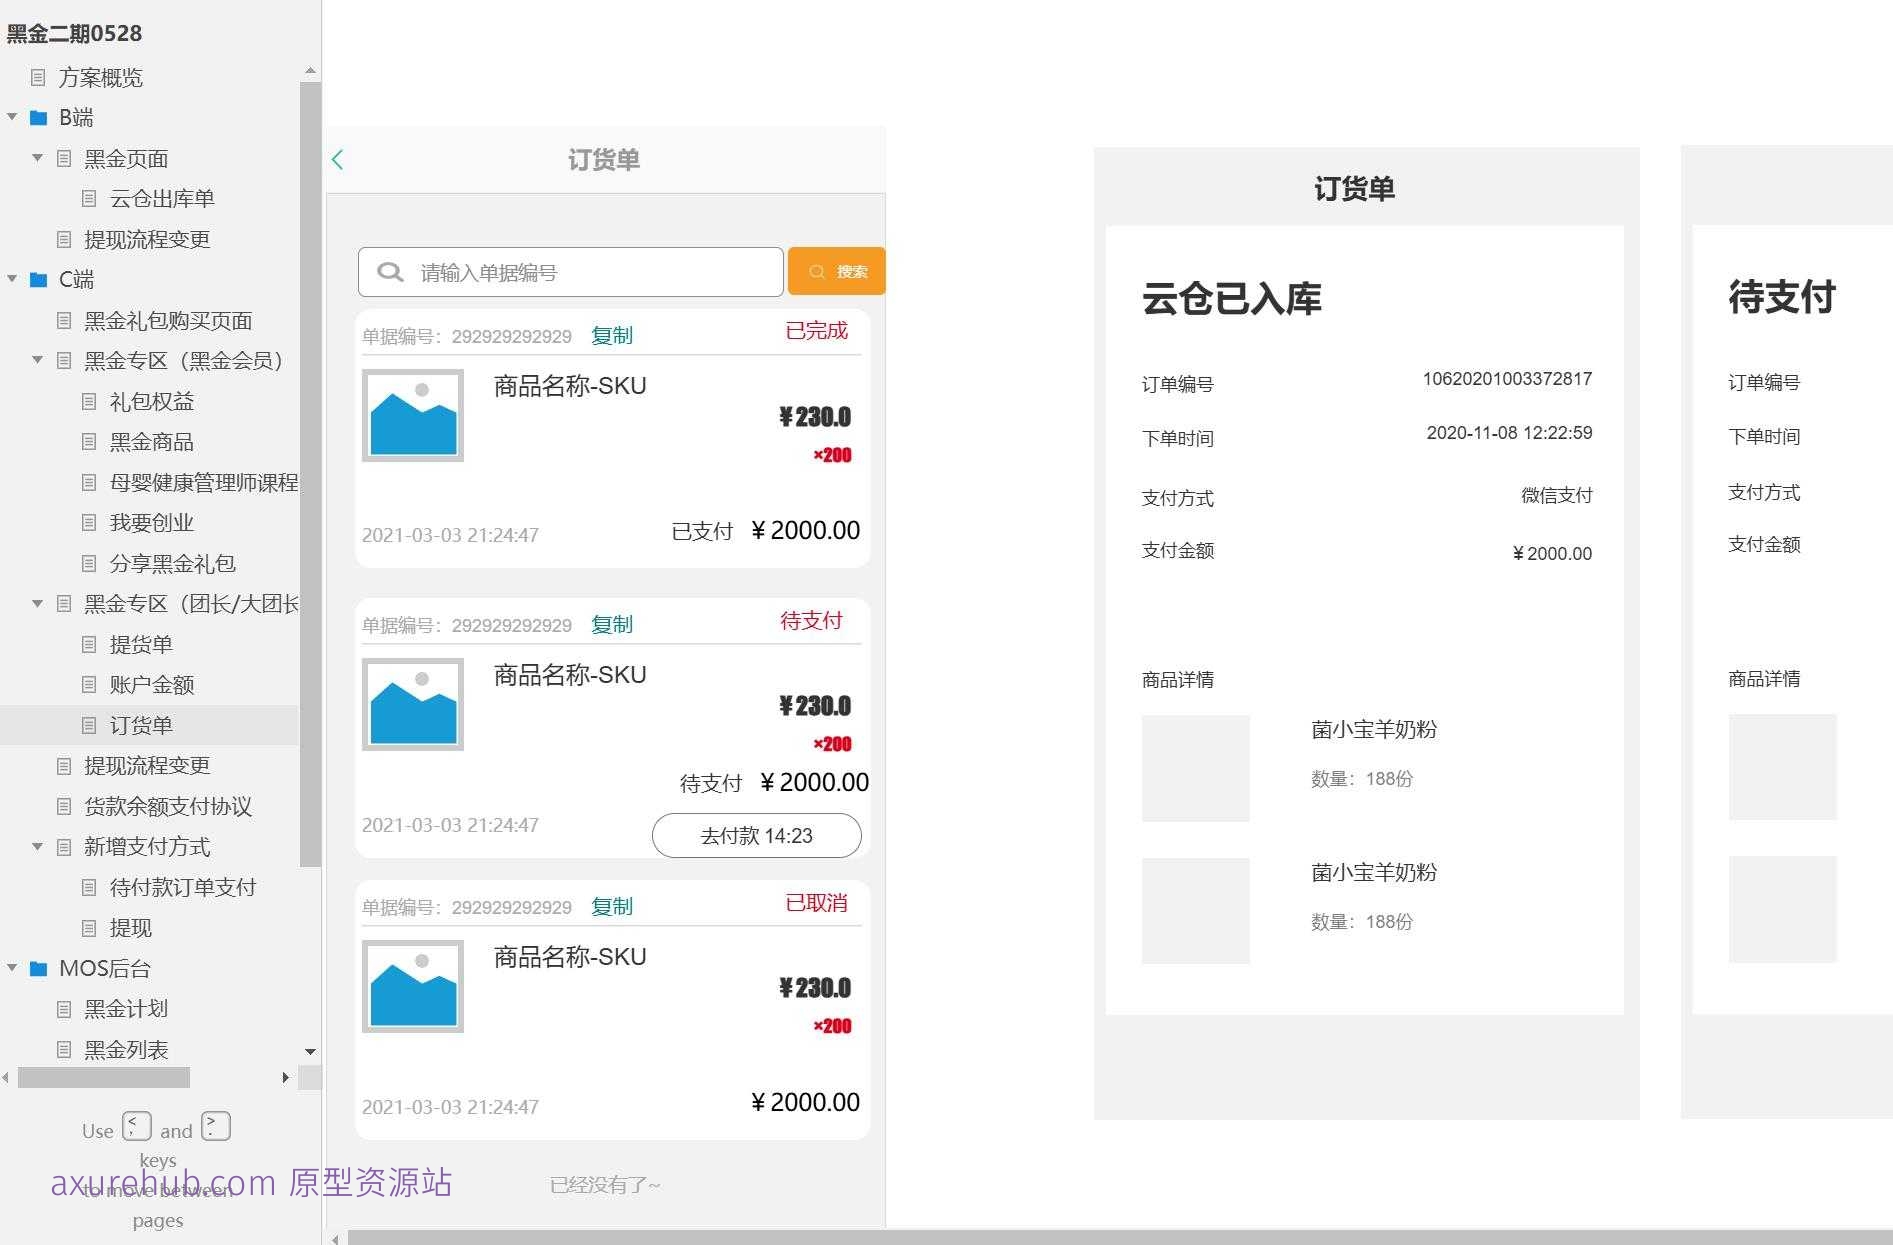The height and width of the screenshot is (1245, 1893).
Task: Collapse the 黑金专区（黑金会员）node
Action: click(x=37, y=360)
